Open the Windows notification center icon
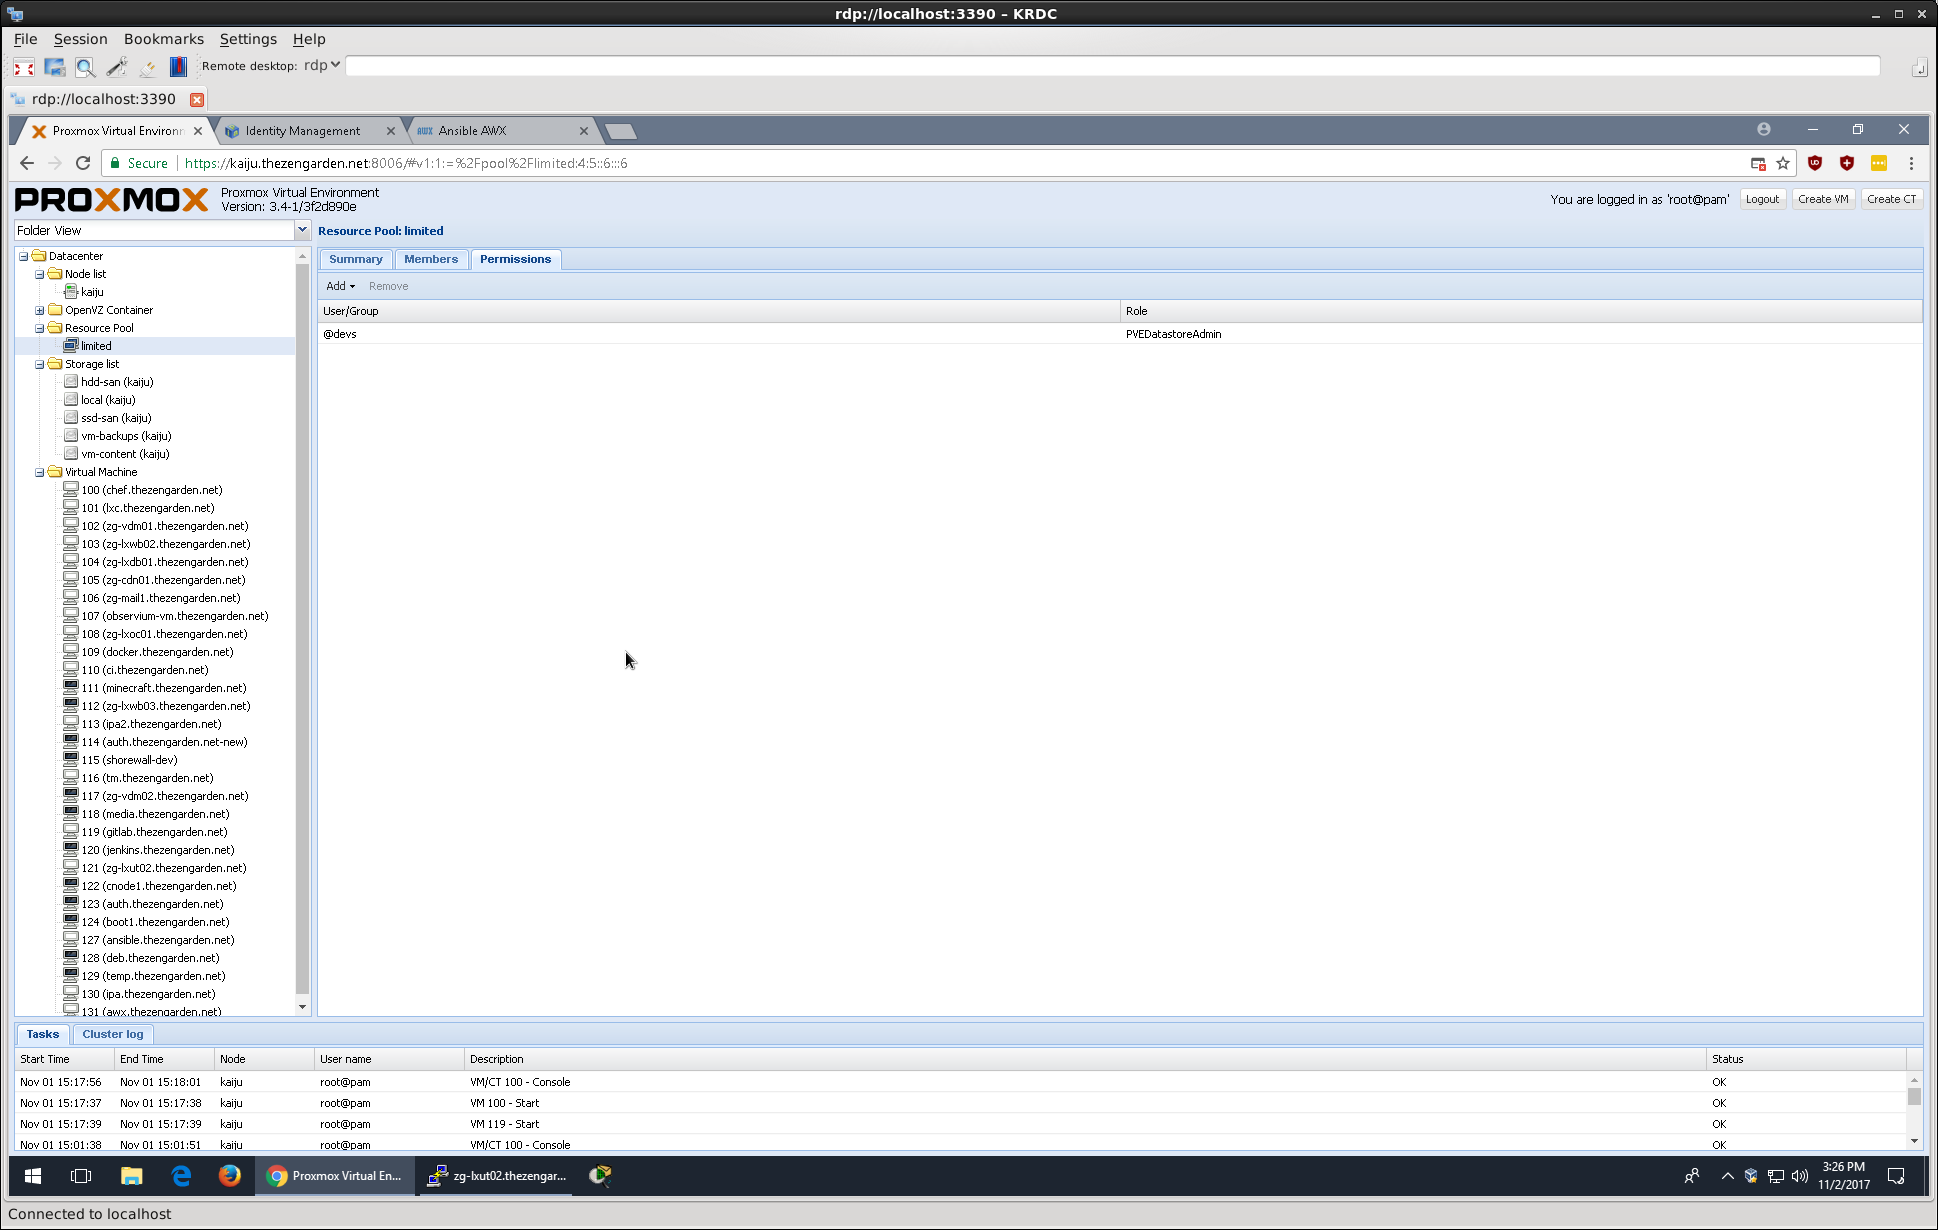Viewport: 1938px width, 1230px height. (x=1896, y=1176)
